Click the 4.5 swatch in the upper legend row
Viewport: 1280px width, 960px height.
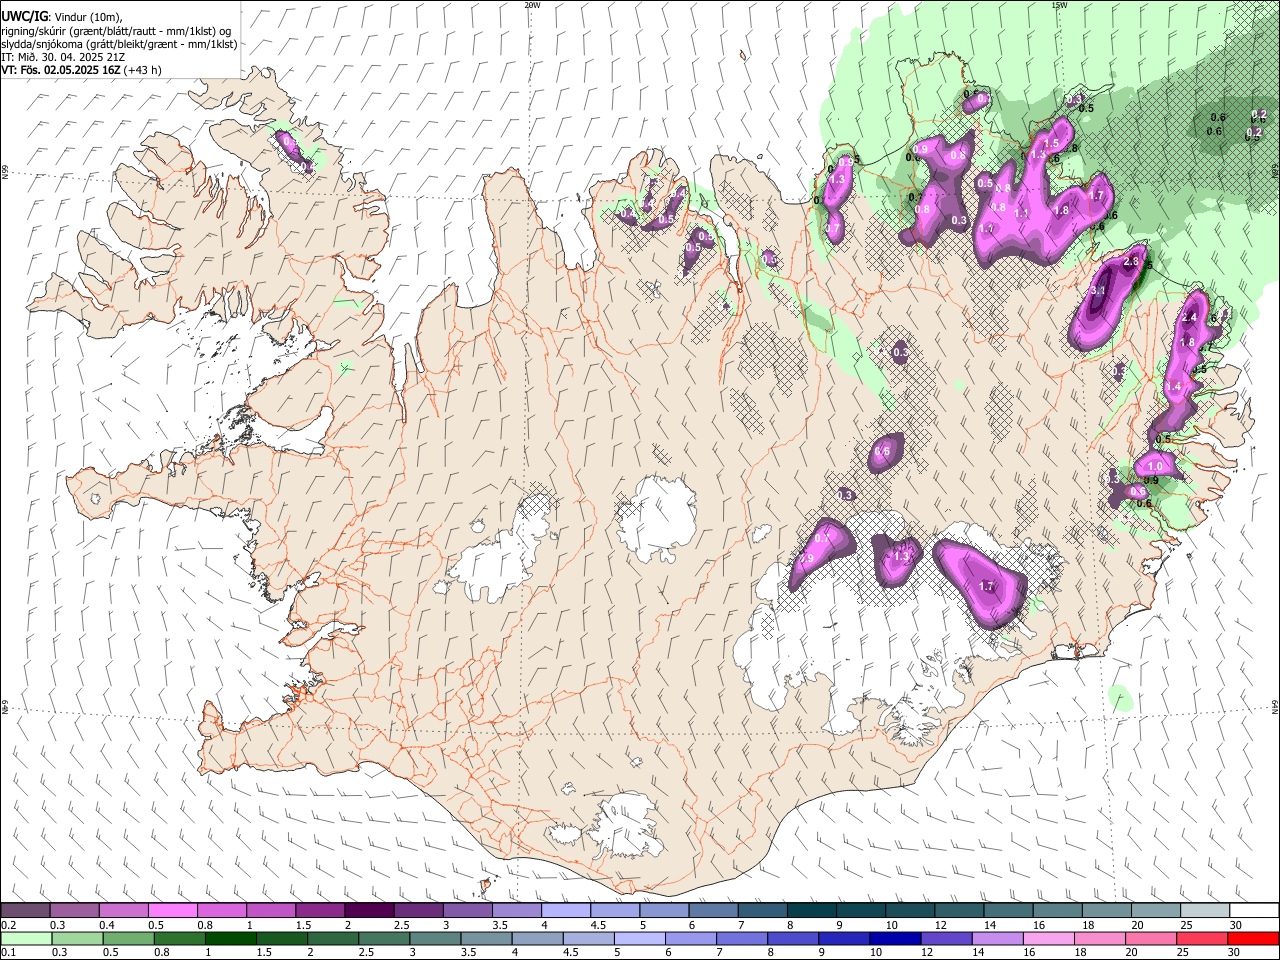pos(614,910)
